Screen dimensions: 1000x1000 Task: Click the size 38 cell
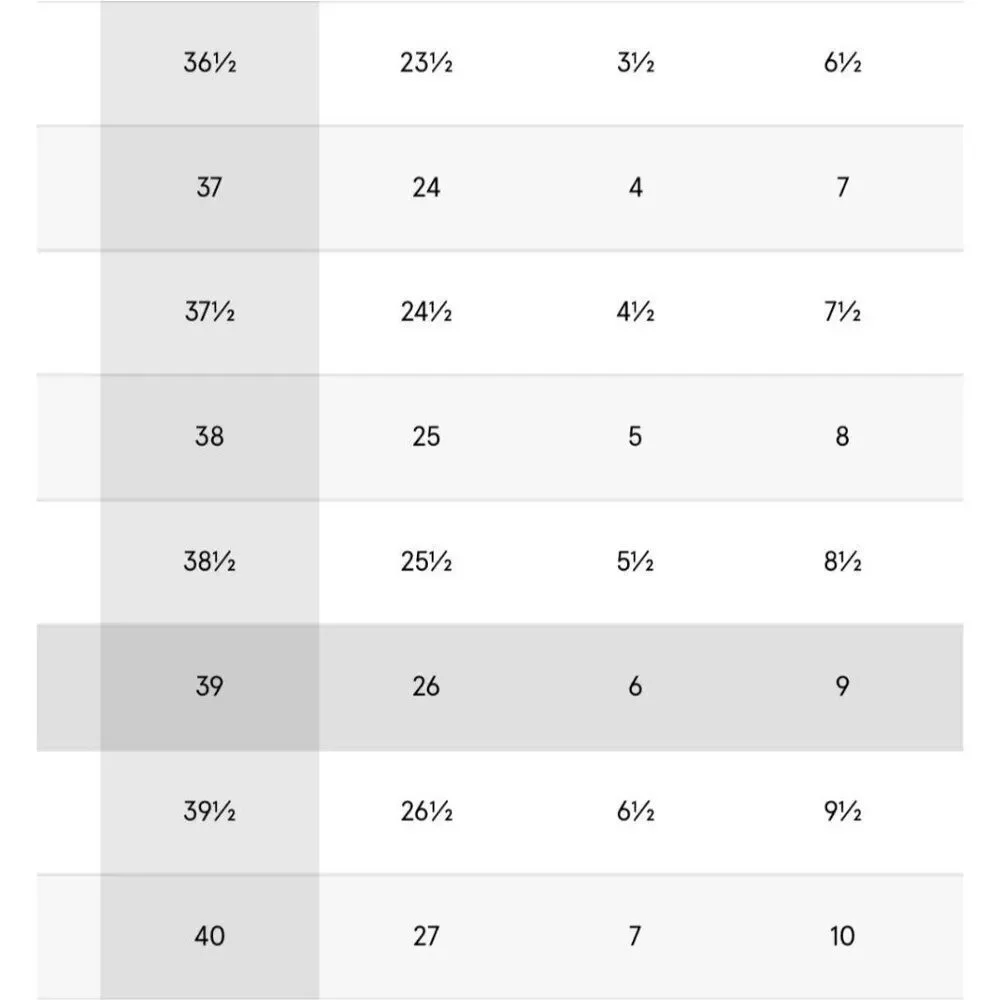(x=209, y=437)
